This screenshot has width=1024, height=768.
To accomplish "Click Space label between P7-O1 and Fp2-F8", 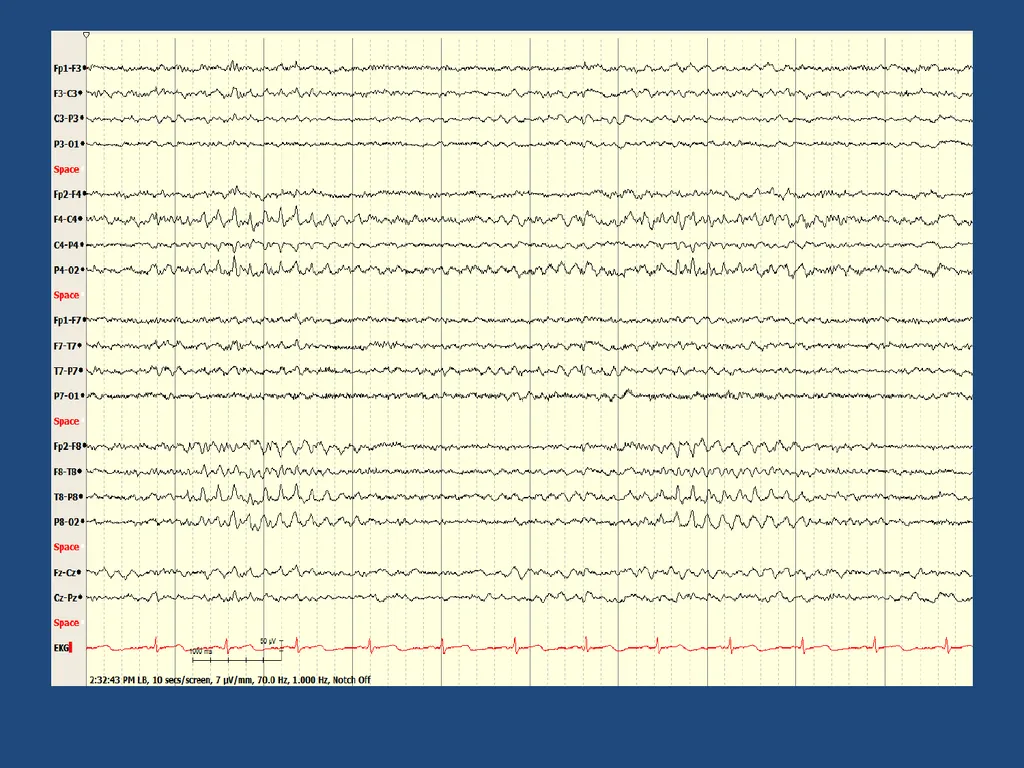I will [x=66, y=421].
